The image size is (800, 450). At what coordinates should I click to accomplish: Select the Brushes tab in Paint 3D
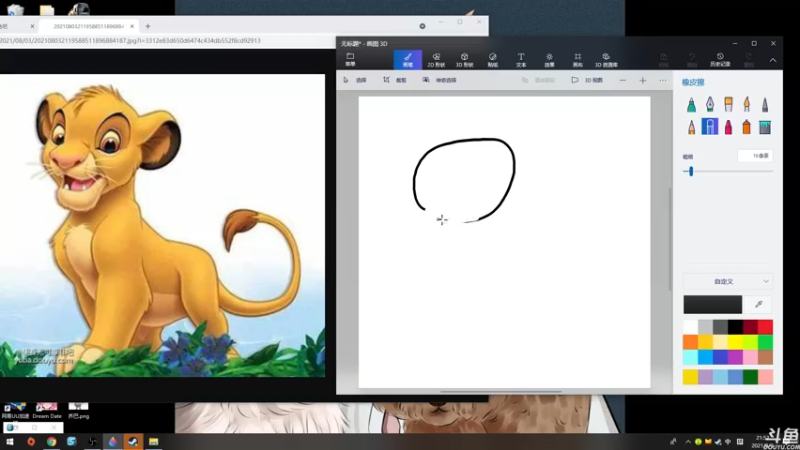[x=408, y=60]
